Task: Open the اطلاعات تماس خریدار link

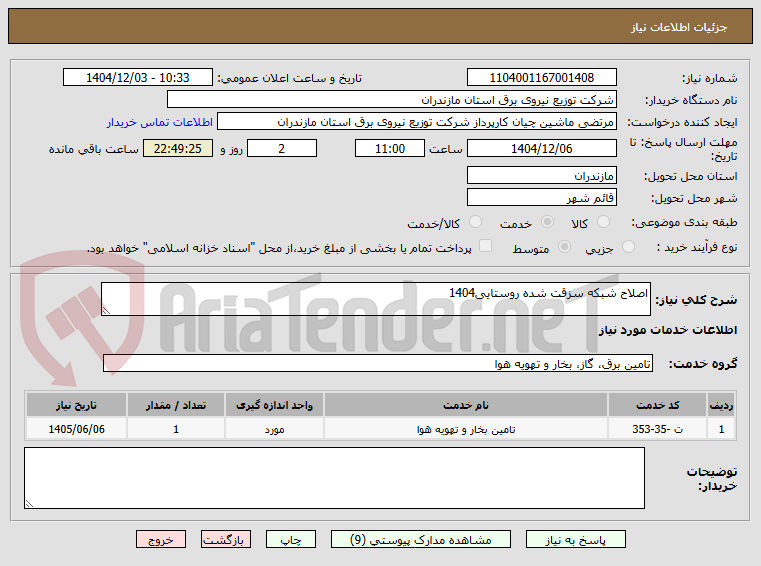Action: [x=160, y=122]
